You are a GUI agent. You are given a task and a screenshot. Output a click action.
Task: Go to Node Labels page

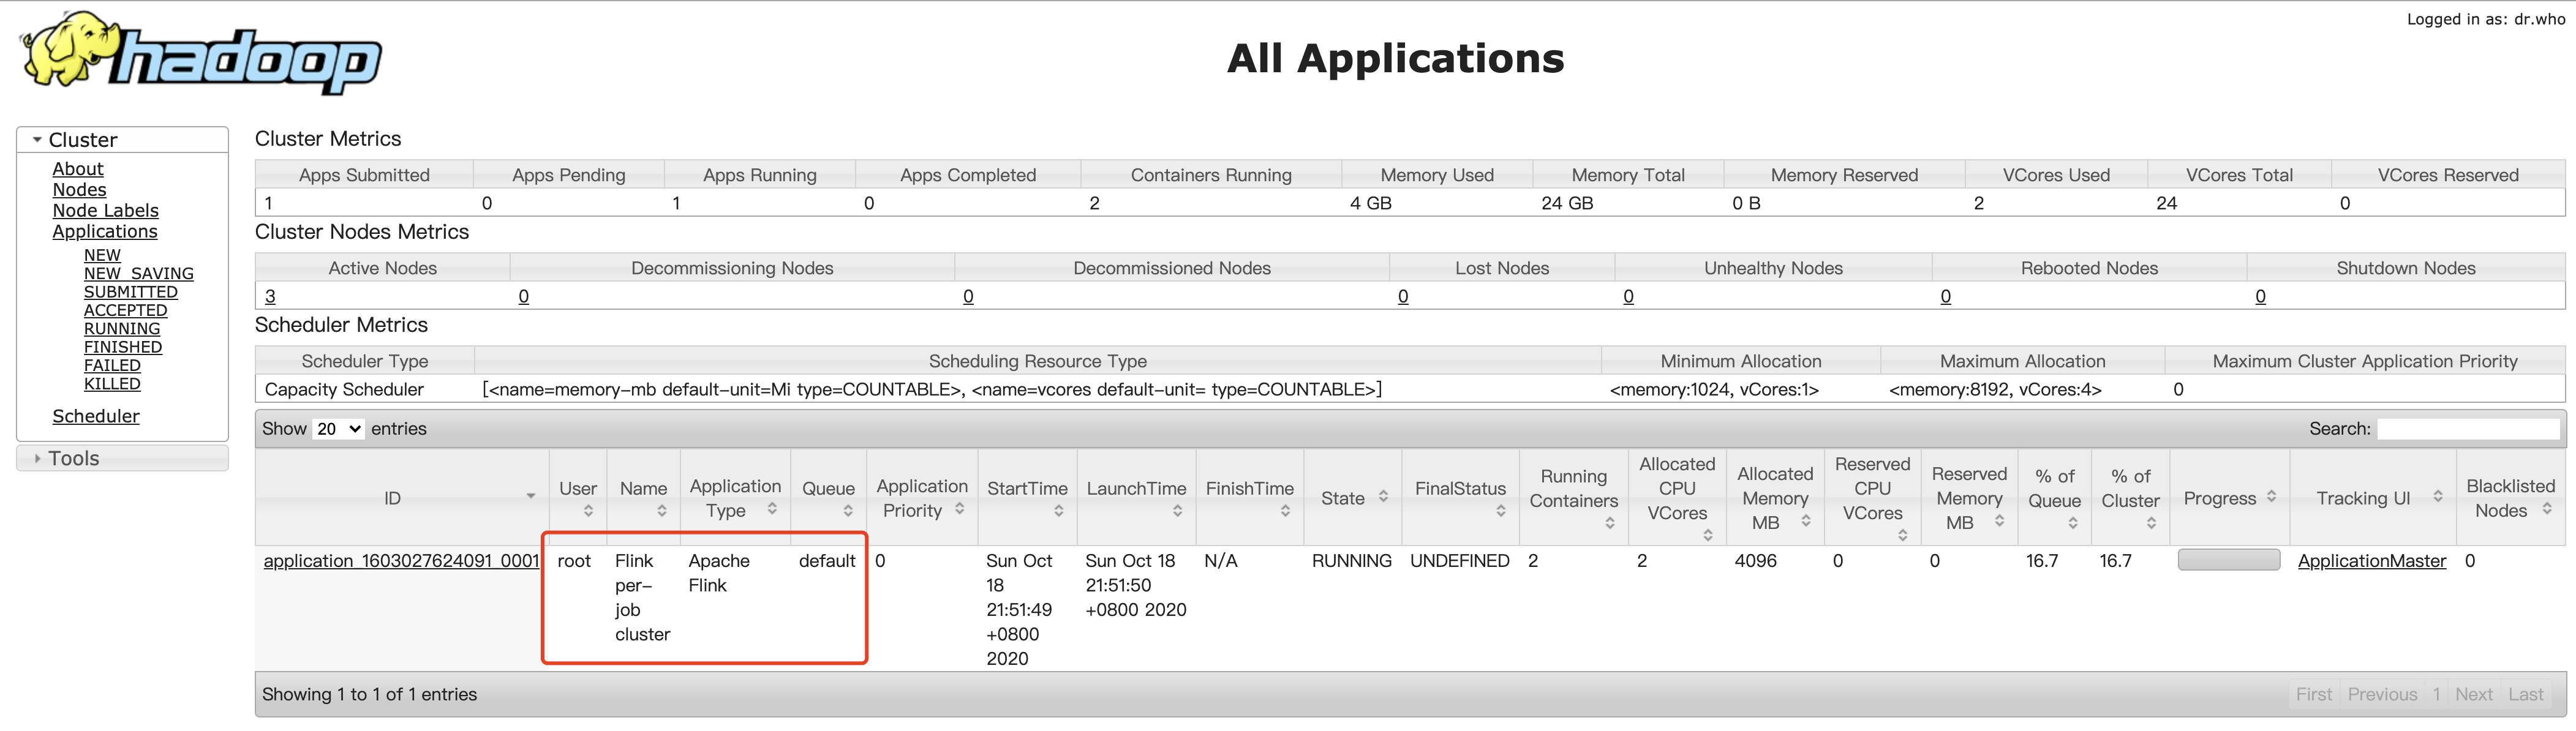105,211
